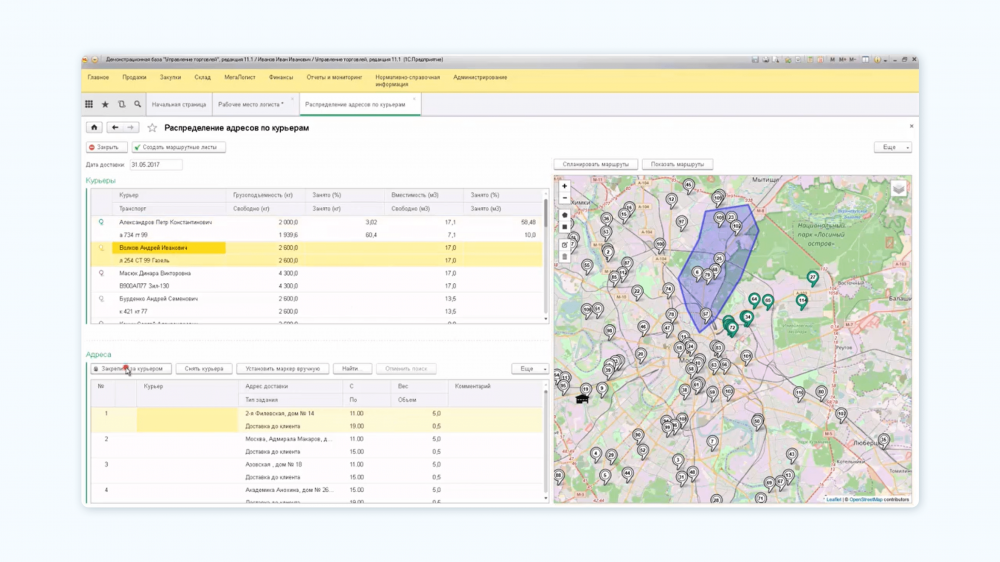Open favorites star in the top toolbar

point(105,104)
